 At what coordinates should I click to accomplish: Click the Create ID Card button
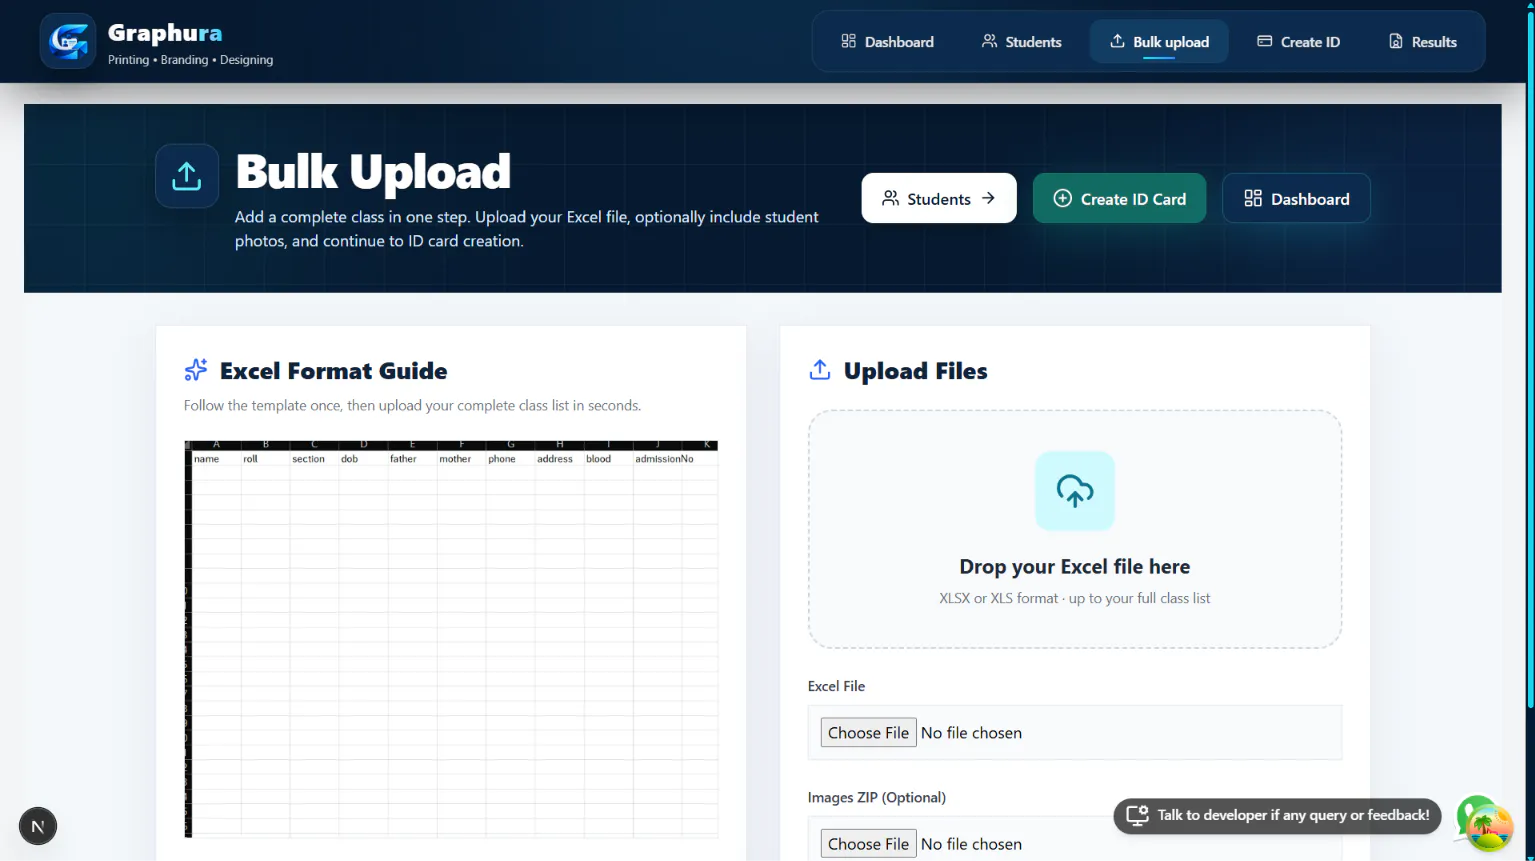pos(1119,198)
